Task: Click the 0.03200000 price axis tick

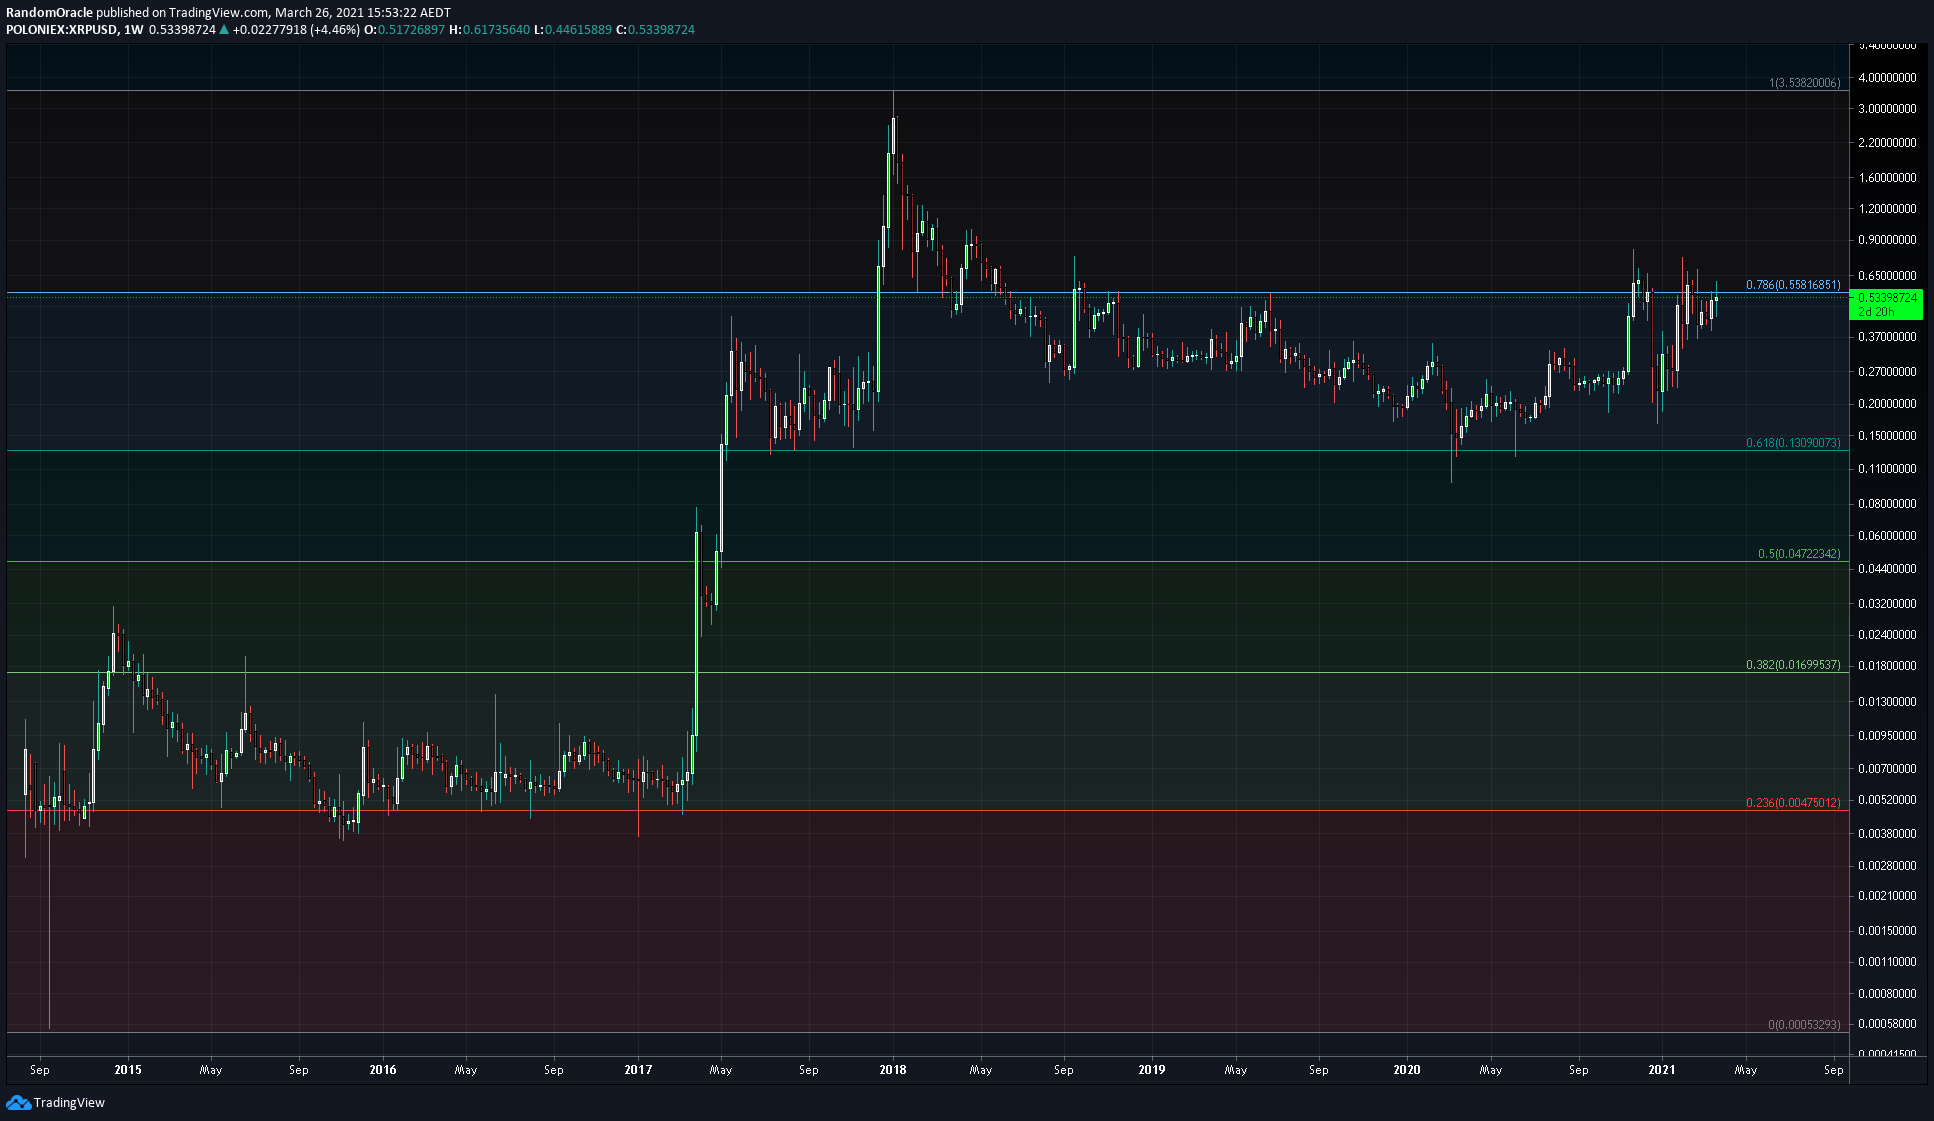Action: coord(1887,604)
